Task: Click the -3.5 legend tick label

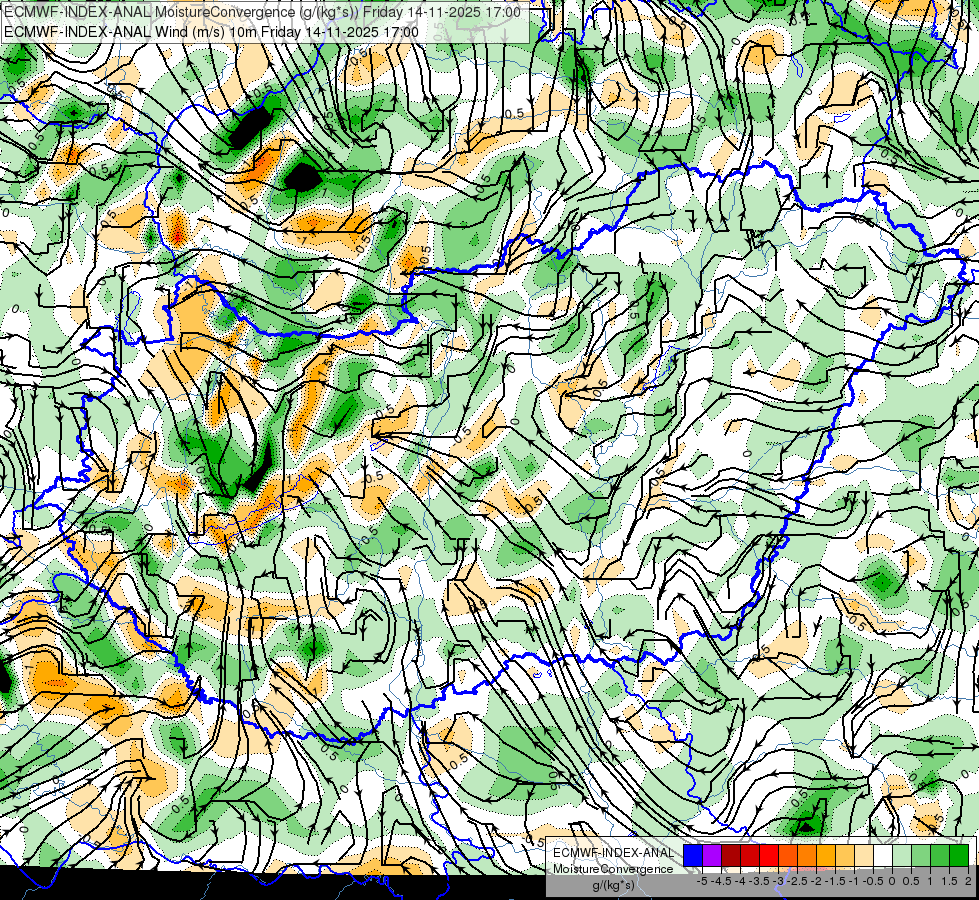Action: coord(759,881)
